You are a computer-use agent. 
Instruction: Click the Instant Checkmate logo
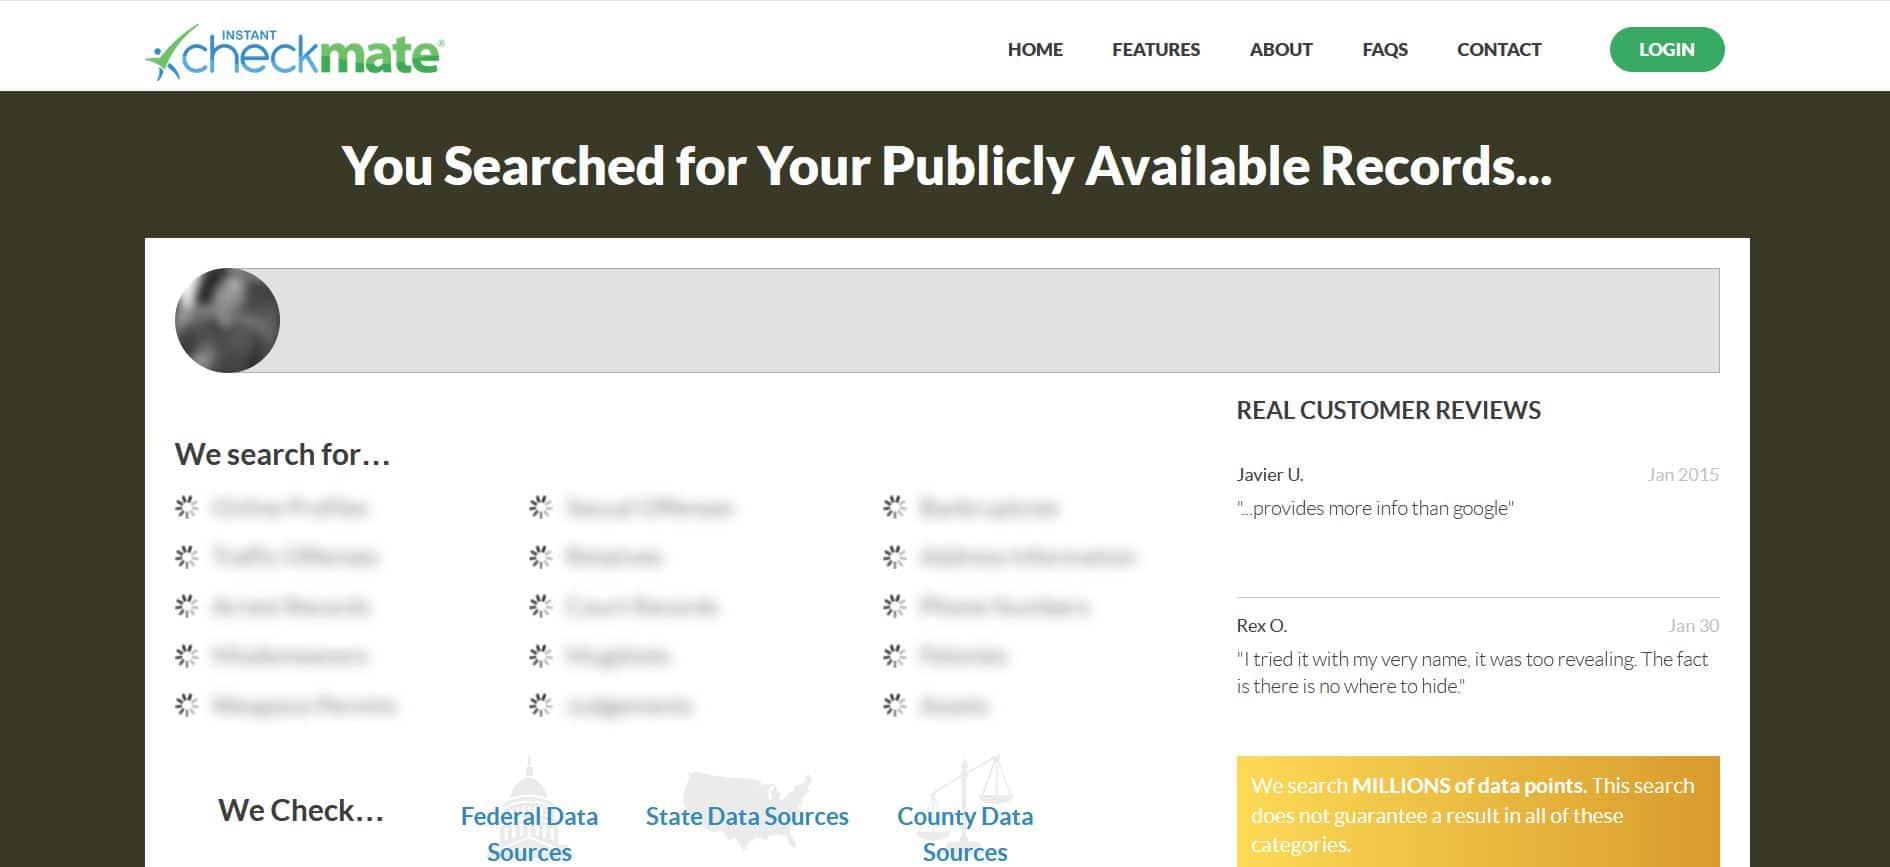[x=294, y=52]
